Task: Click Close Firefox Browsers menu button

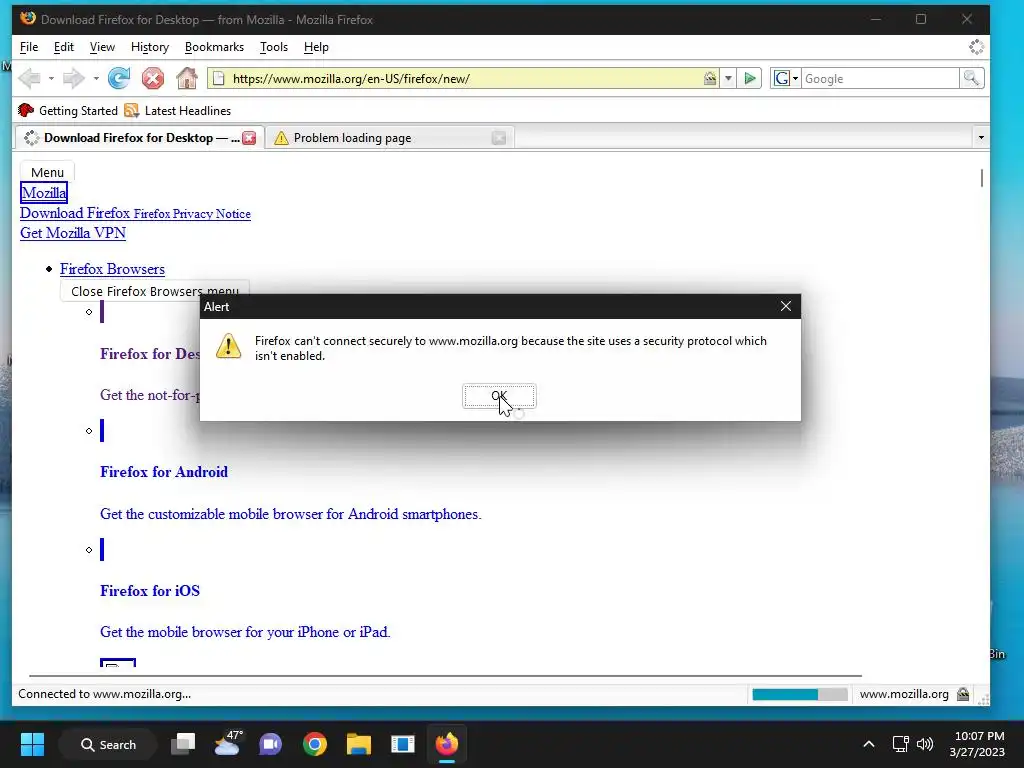Action: pyautogui.click(x=155, y=291)
